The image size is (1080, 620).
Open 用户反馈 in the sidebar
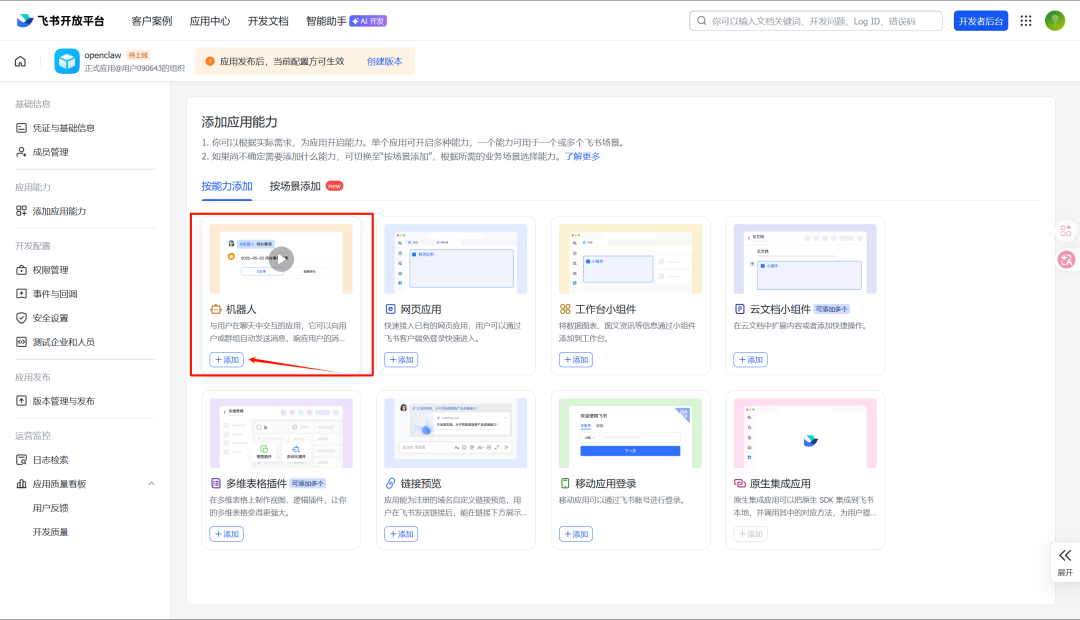[x=50, y=508]
